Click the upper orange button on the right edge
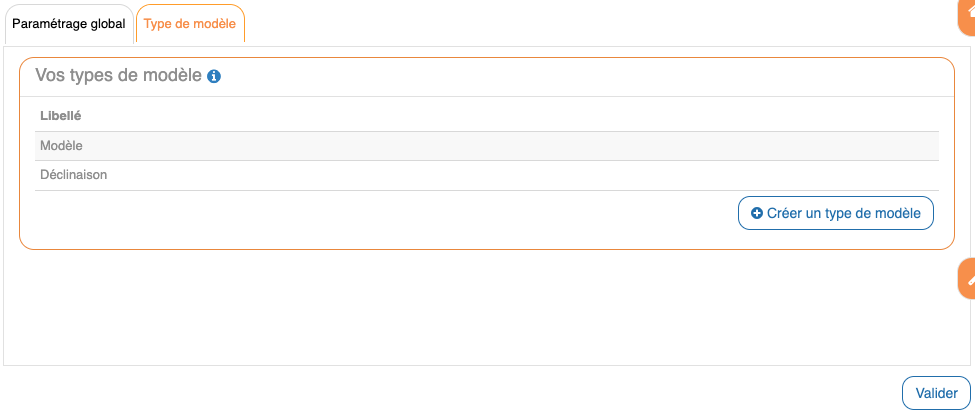Image resolution: width=975 pixels, height=418 pixels. [967, 10]
